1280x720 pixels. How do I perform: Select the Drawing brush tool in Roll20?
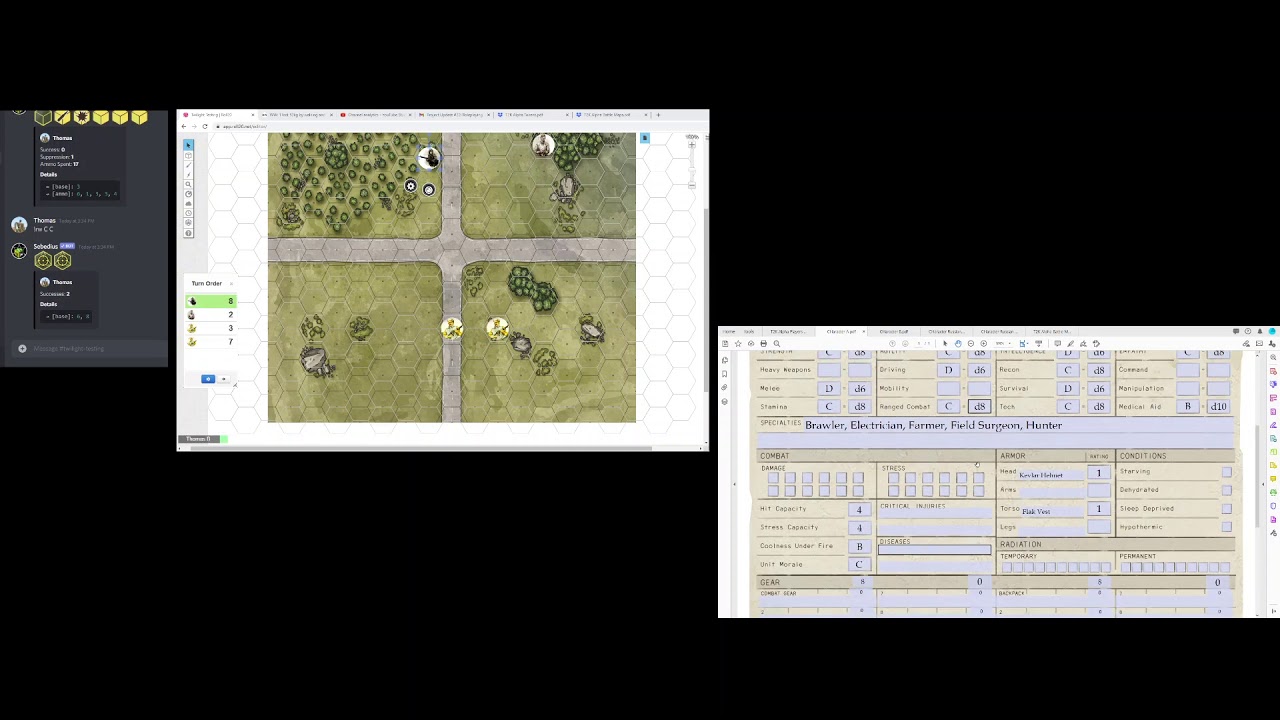(x=188, y=165)
